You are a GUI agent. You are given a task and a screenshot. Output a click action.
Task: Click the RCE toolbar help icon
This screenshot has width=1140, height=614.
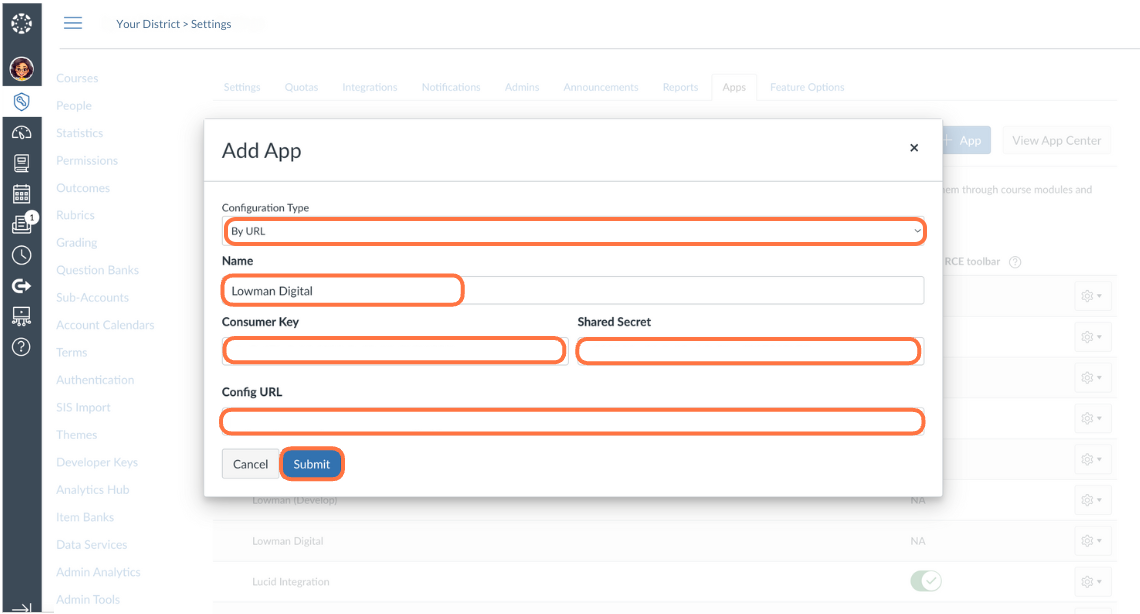click(x=1015, y=262)
